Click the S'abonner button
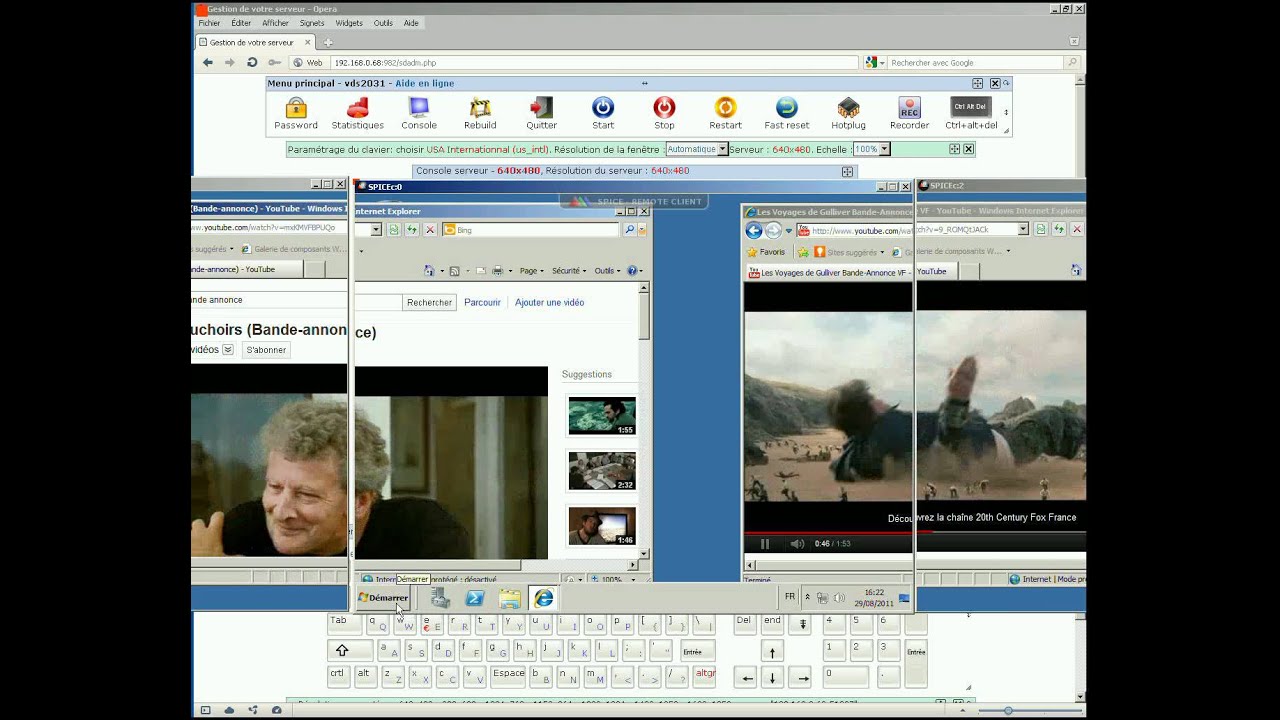The height and width of the screenshot is (720, 1280). [x=266, y=350]
